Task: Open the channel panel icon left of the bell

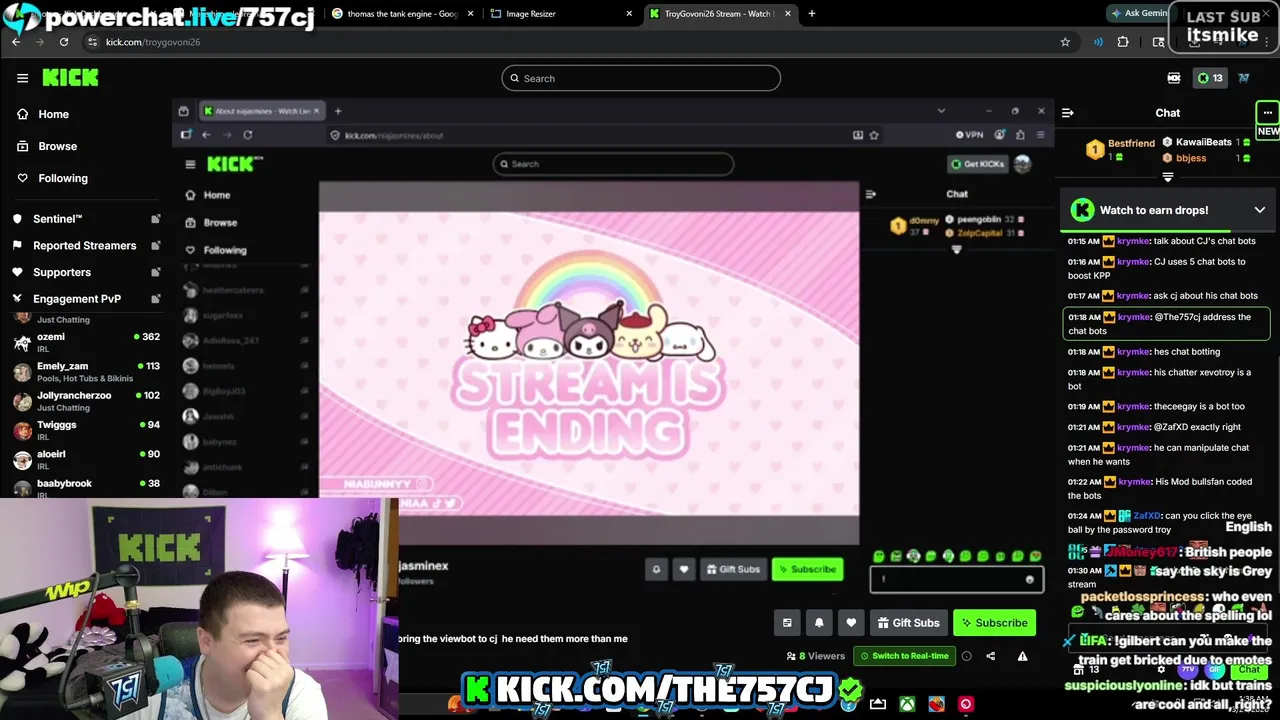Action: tap(787, 623)
